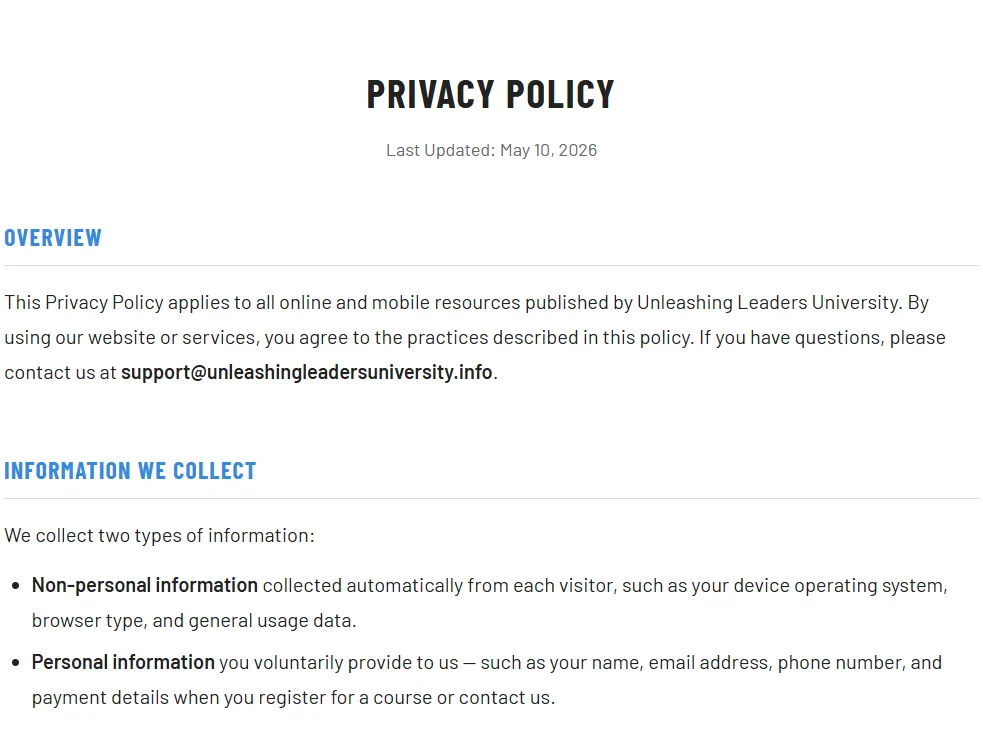Click the divider under INFORMATION WE COLLECT
This screenshot has height=755, width=983.
[492, 499]
